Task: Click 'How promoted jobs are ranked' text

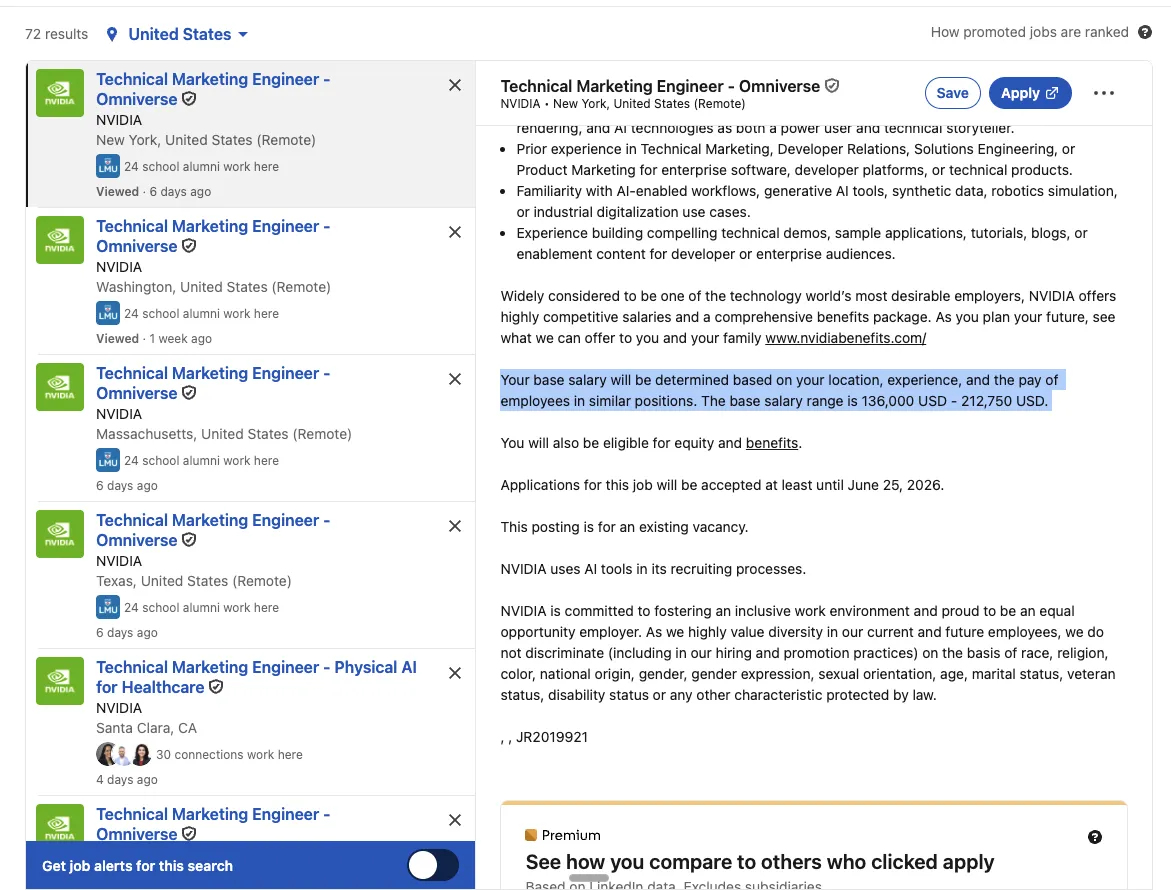Action: coord(1029,32)
